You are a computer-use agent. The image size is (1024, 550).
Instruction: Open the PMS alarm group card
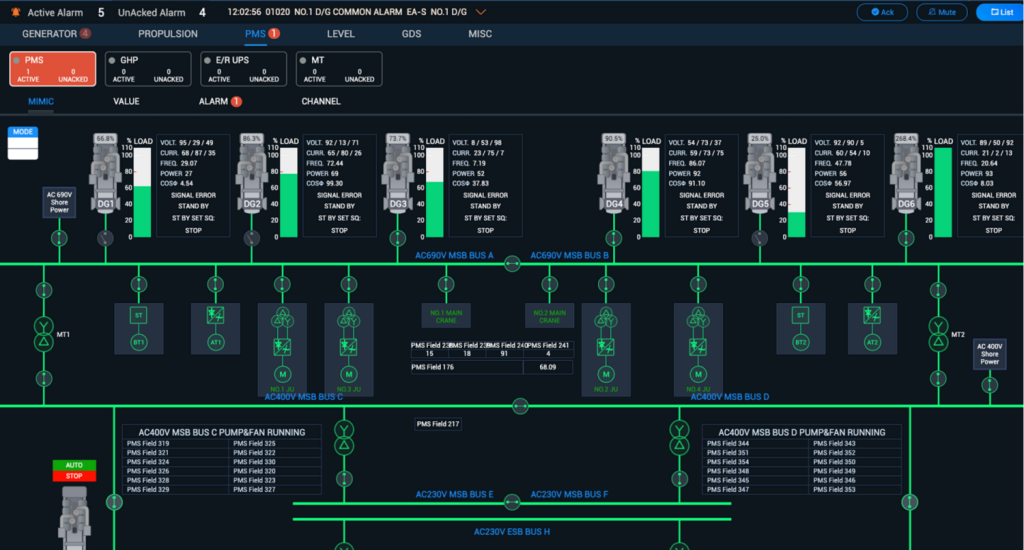pyautogui.click(x=52, y=69)
